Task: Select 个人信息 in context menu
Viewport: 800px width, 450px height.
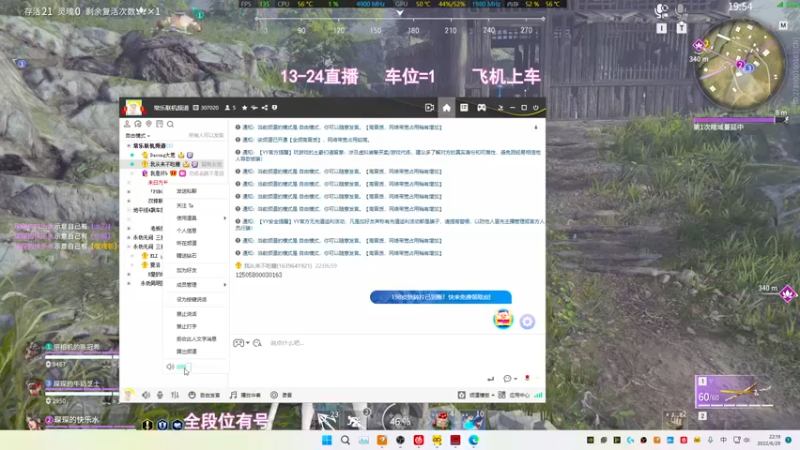Action: (x=186, y=231)
